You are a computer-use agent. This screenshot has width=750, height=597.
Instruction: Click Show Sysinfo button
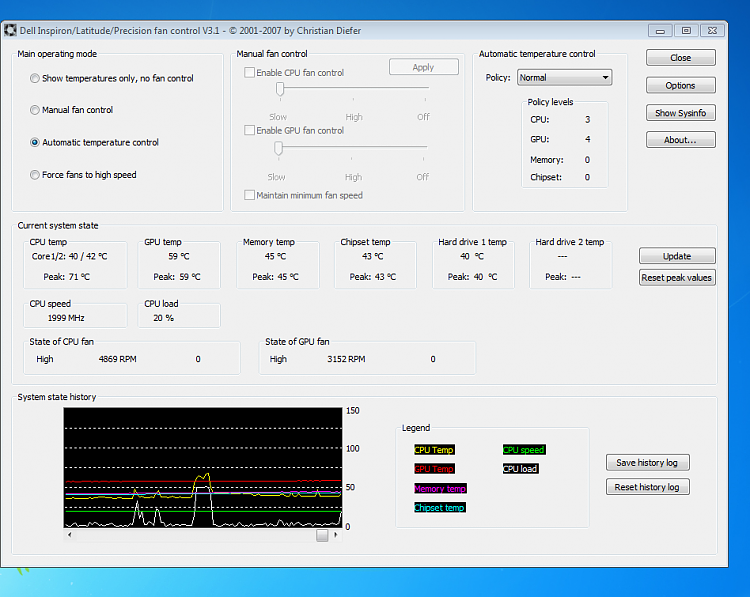coord(681,113)
